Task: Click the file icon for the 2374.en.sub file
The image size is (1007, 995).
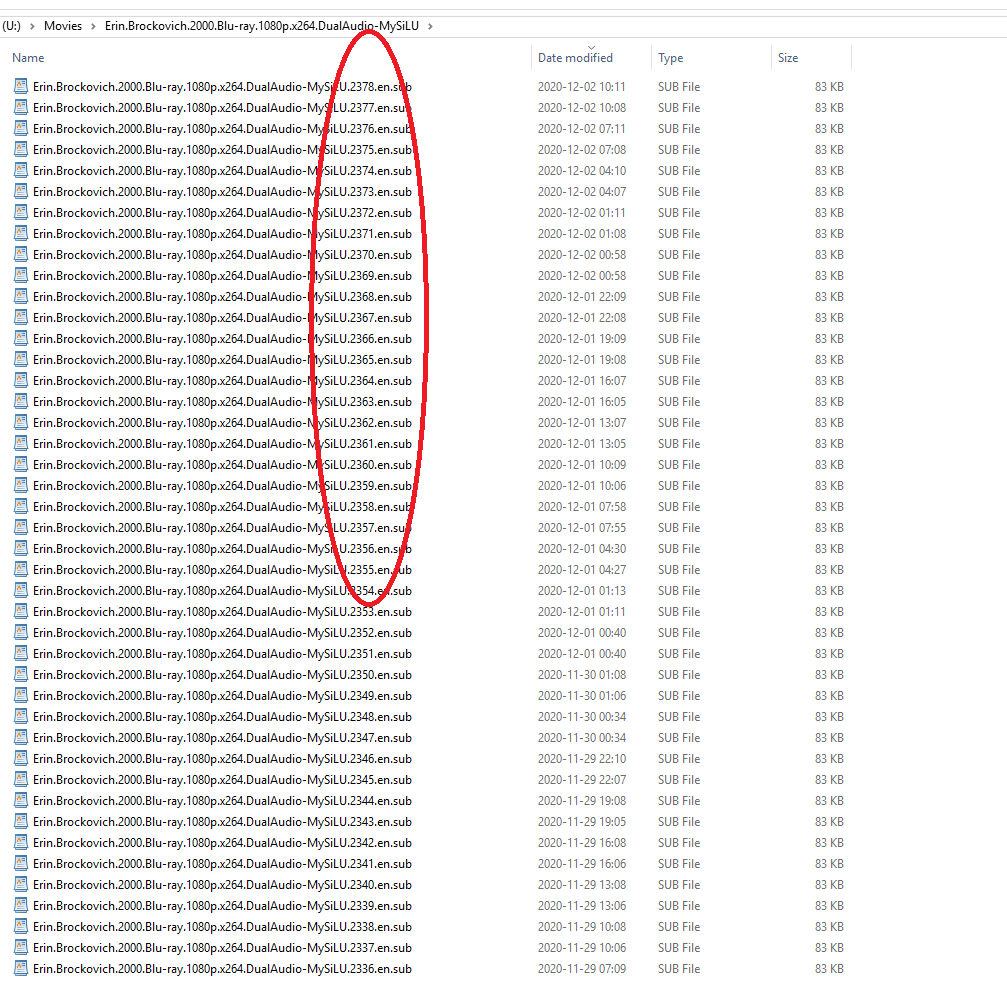Action: [21, 170]
